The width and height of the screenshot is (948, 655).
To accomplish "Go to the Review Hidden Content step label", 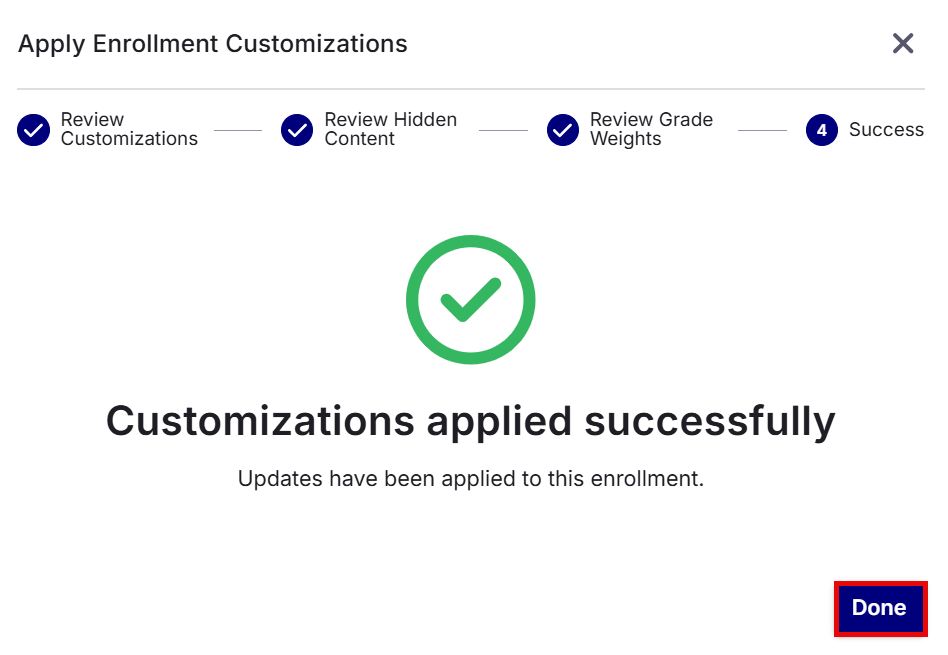I will pyautogui.click(x=391, y=129).
